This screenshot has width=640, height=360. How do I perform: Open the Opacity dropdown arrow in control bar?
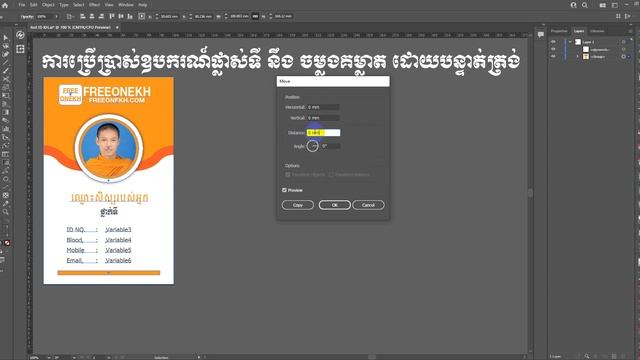[56, 17]
